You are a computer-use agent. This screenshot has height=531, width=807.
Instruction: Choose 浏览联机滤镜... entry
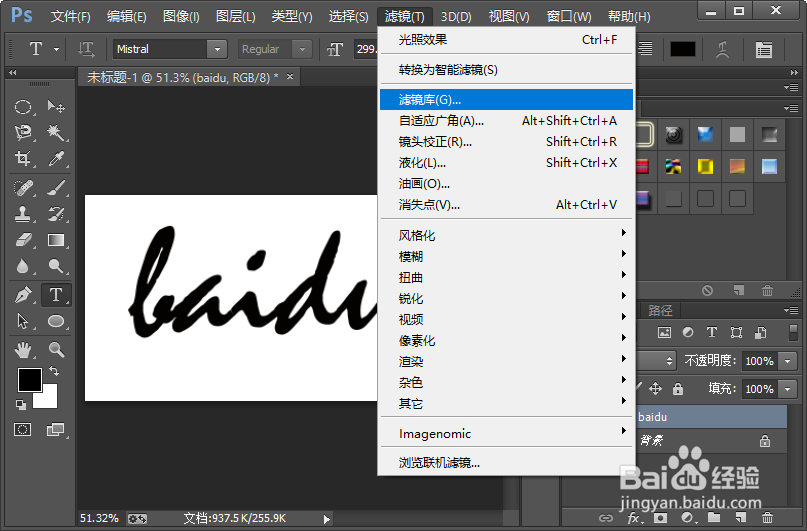tap(506, 463)
